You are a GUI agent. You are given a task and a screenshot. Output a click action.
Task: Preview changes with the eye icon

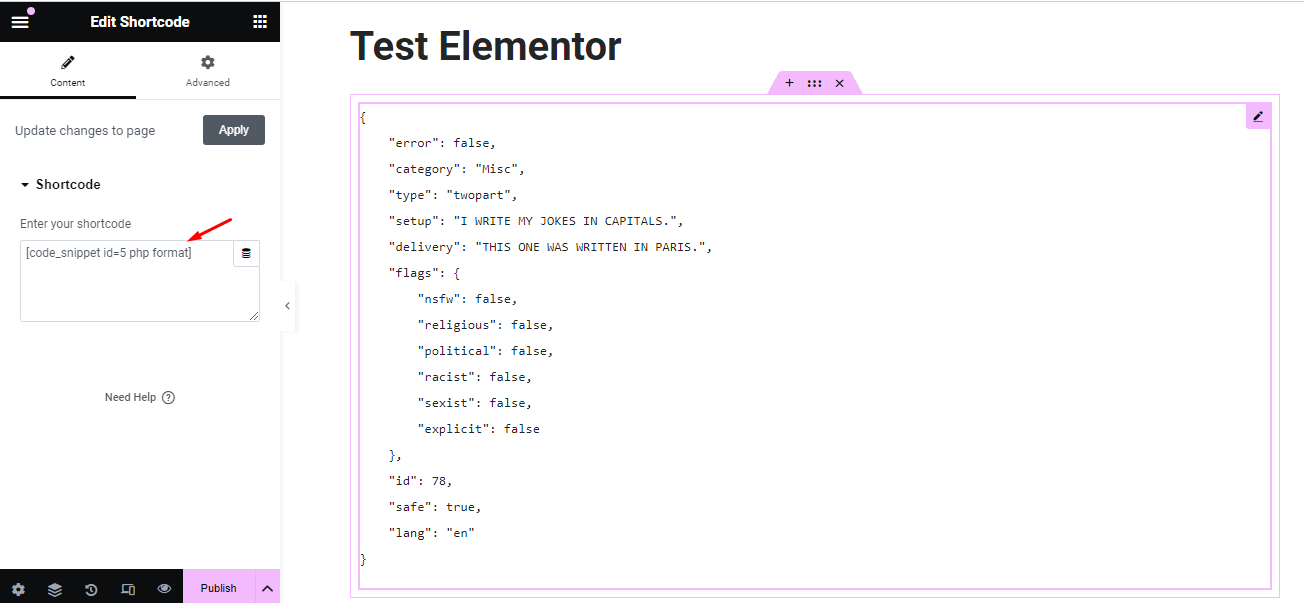164,588
